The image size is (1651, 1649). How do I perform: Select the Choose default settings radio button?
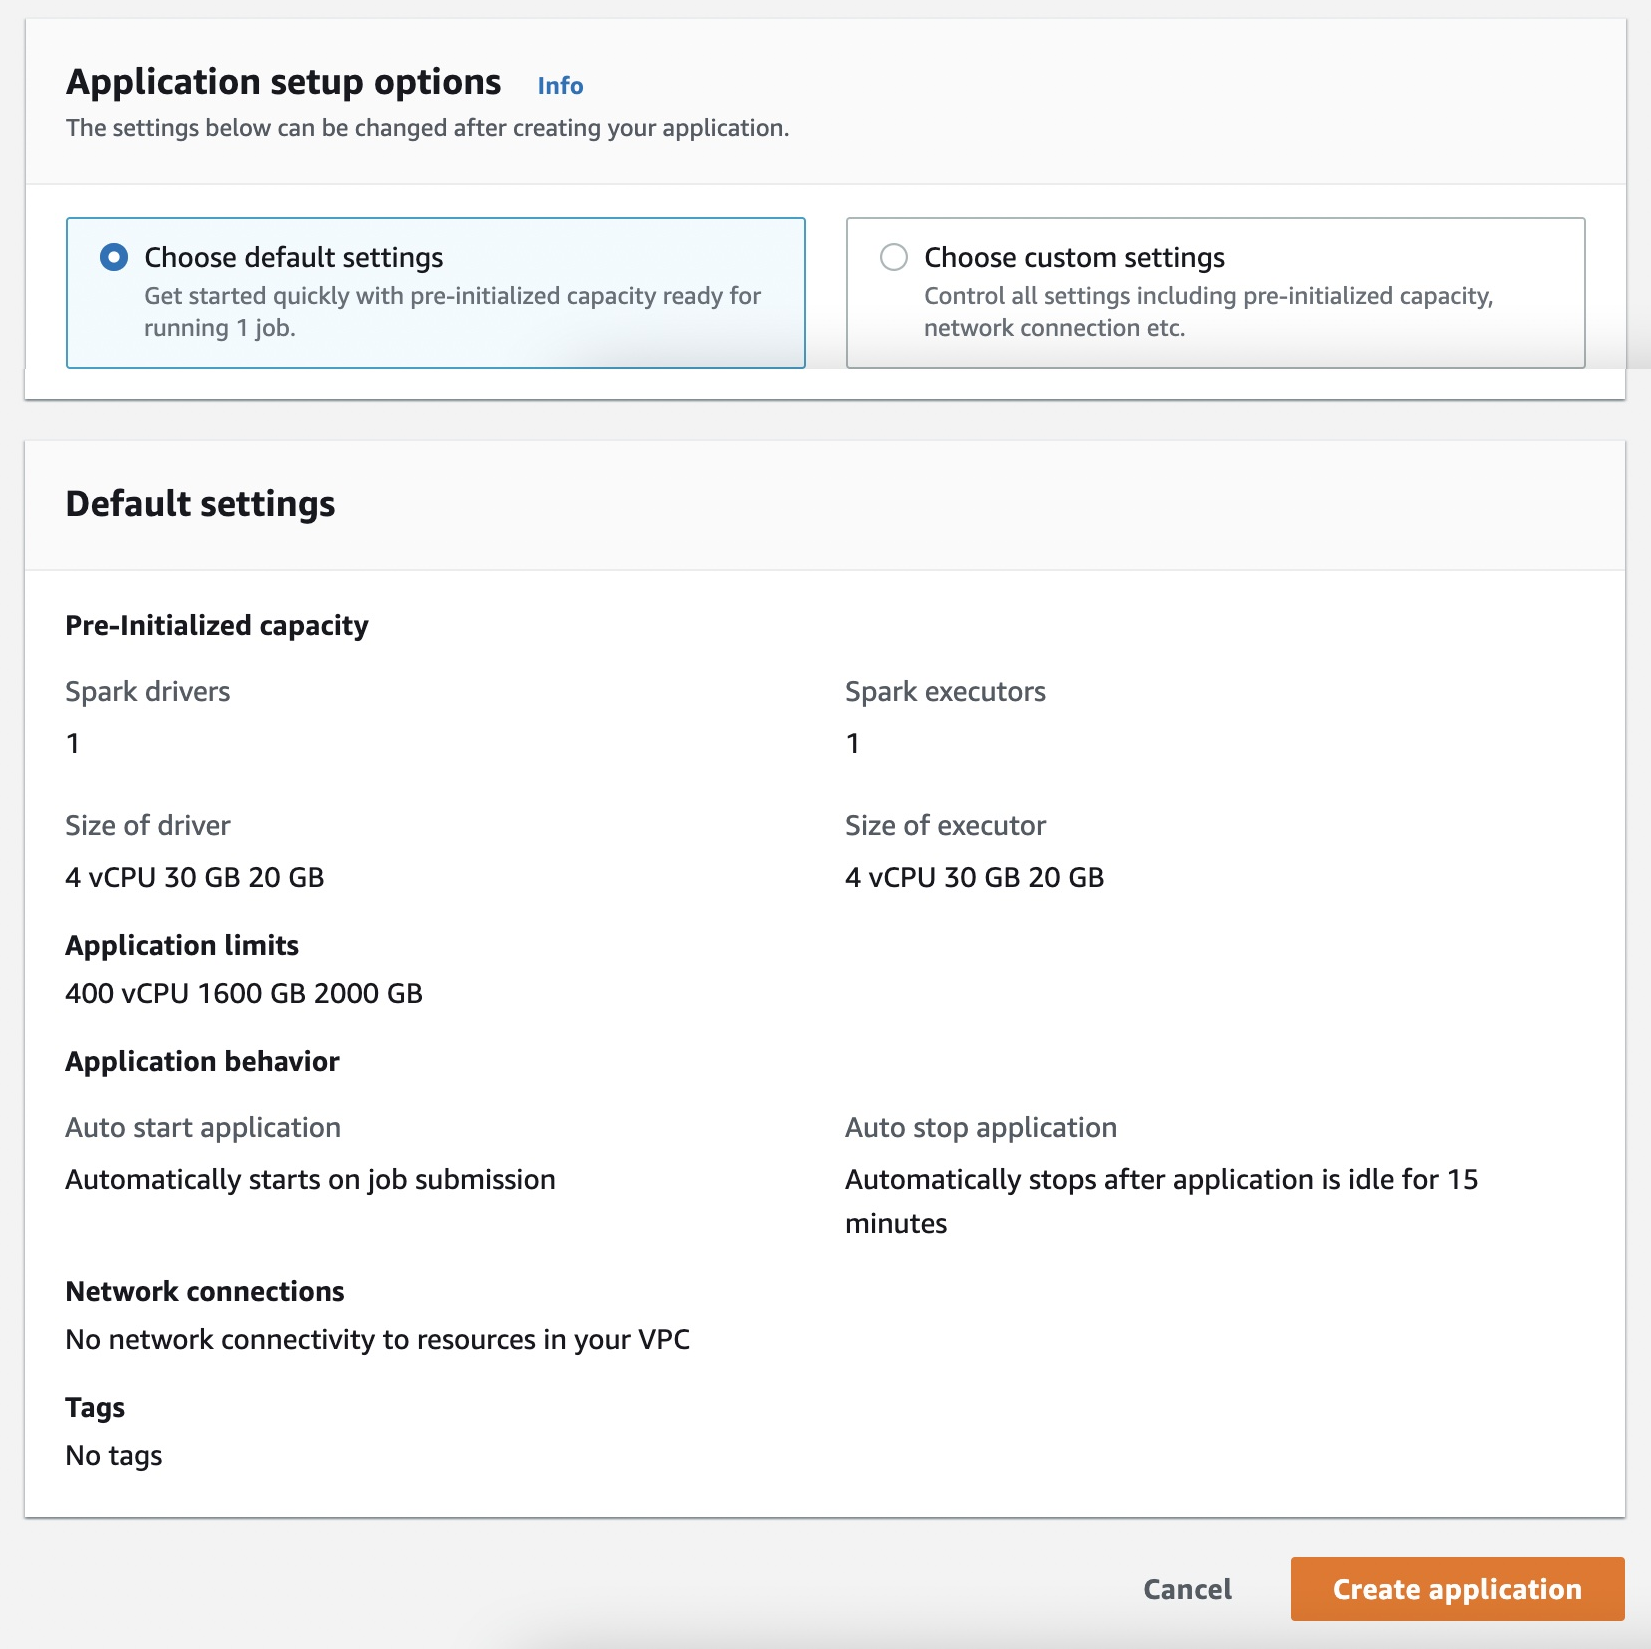click(113, 257)
